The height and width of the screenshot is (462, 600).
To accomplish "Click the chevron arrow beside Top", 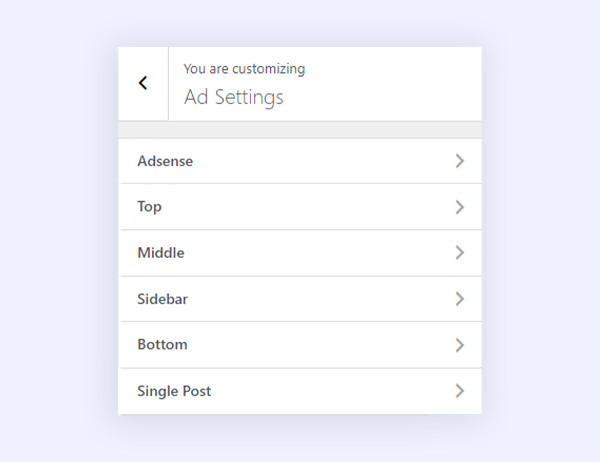I will click(x=460, y=207).
